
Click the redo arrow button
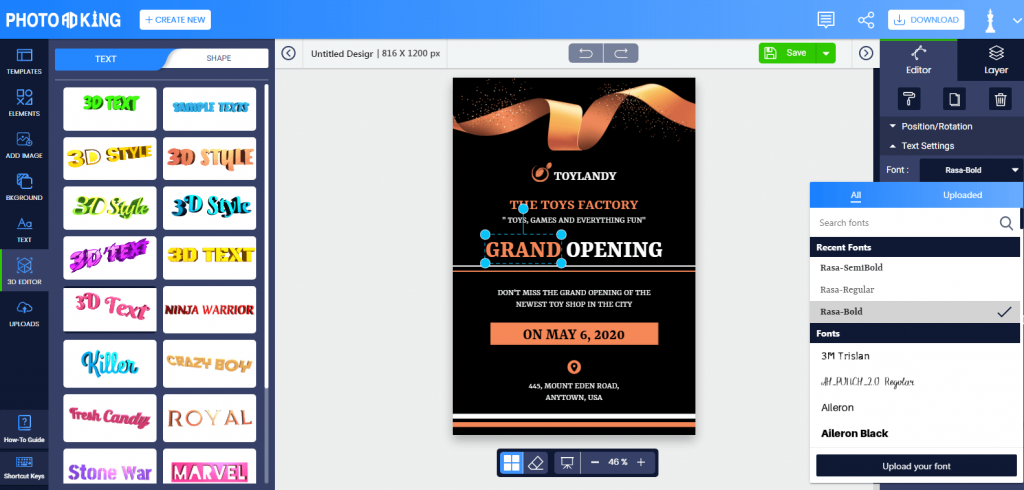click(621, 53)
